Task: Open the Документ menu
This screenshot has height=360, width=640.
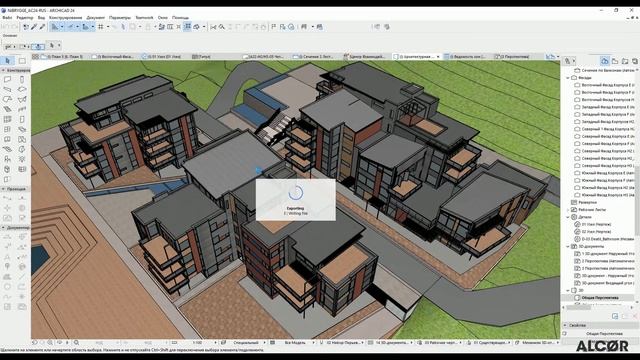Action: click(x=96, y=18)
